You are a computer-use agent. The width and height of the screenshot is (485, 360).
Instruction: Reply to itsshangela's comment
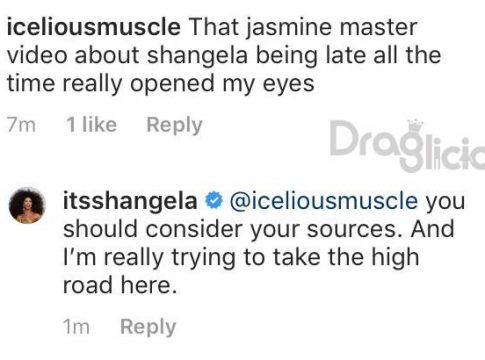148,327
